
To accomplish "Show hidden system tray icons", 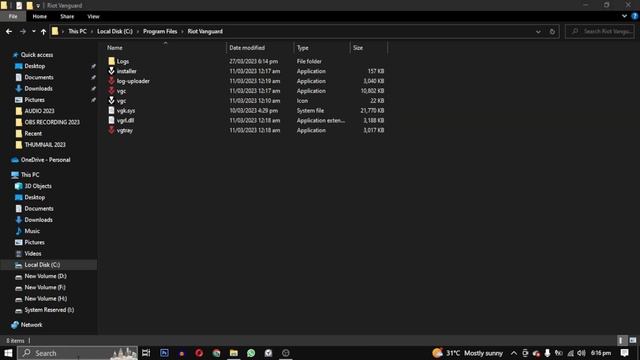I will [x=513, y=353].
